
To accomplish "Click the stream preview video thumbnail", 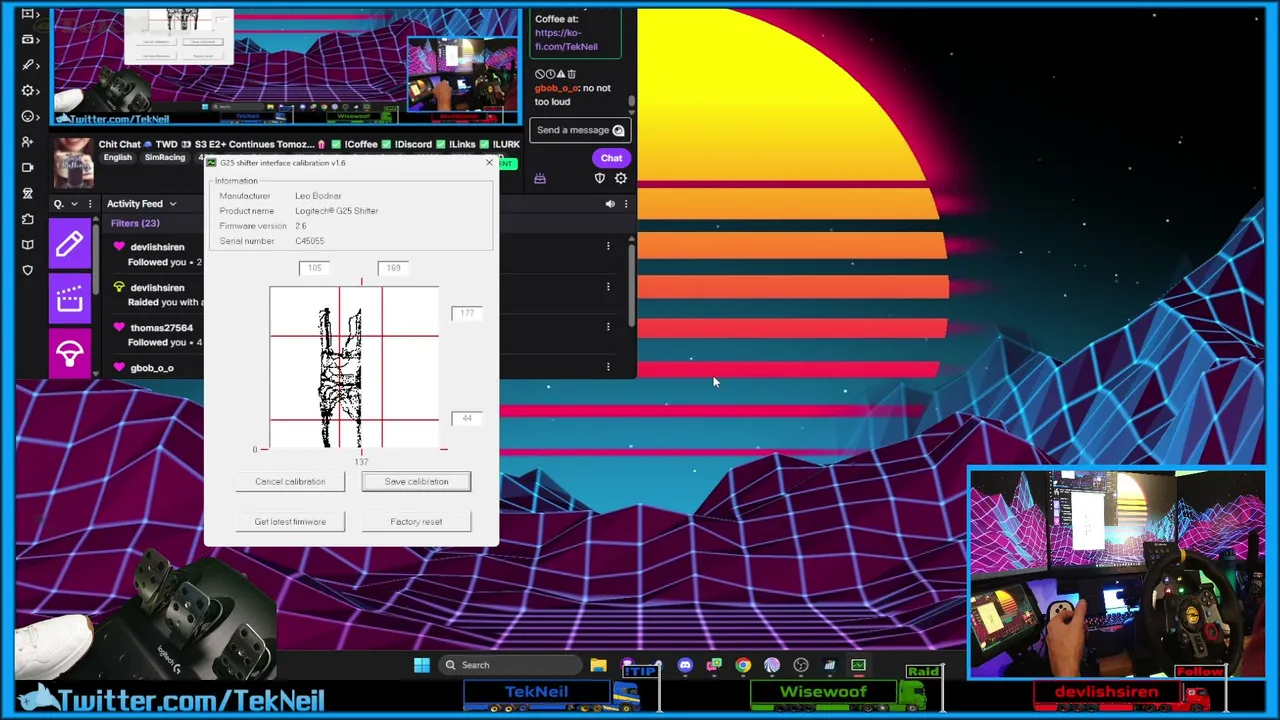I will pyautogui.click(x=286, y=68).
